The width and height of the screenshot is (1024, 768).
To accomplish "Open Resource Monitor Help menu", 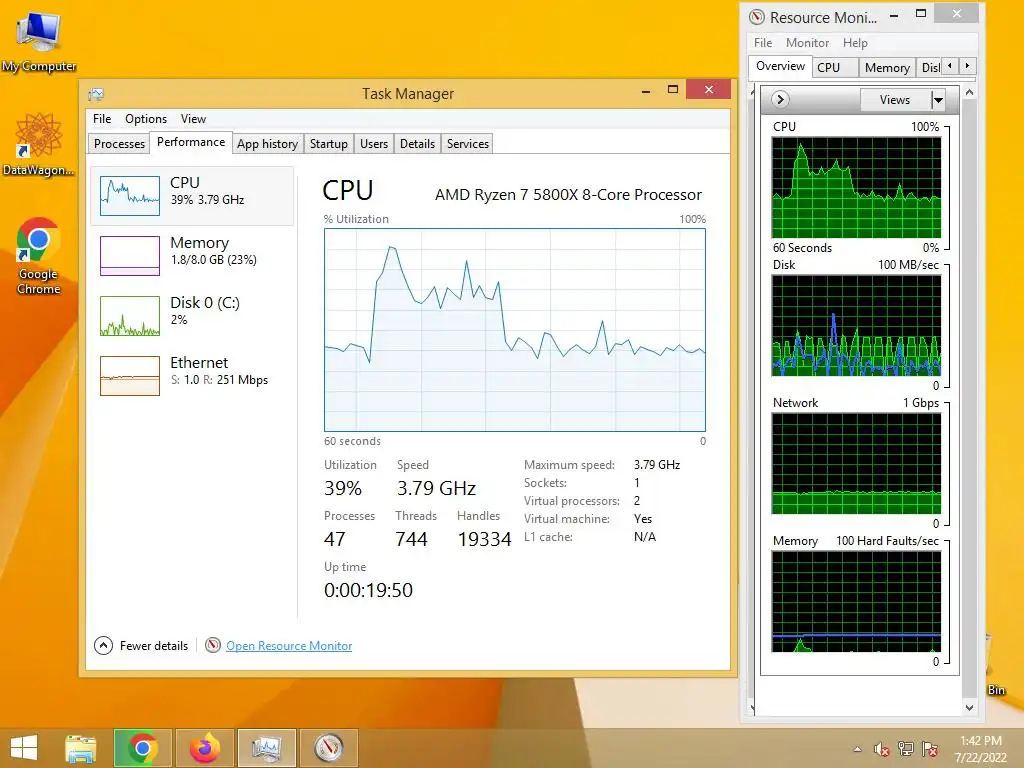I will 855,42.
